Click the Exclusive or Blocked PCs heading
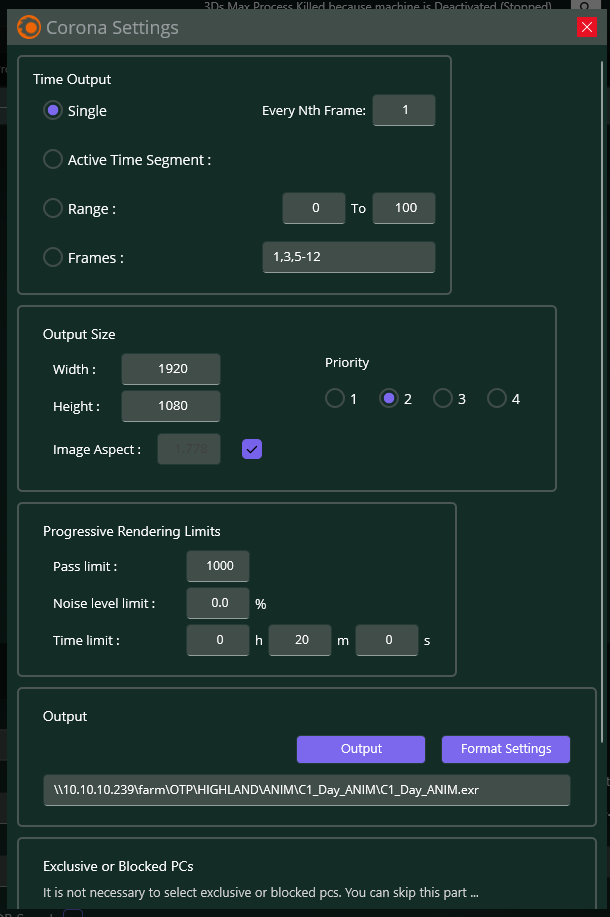This screenshot has width=610, height=917. 118,867
